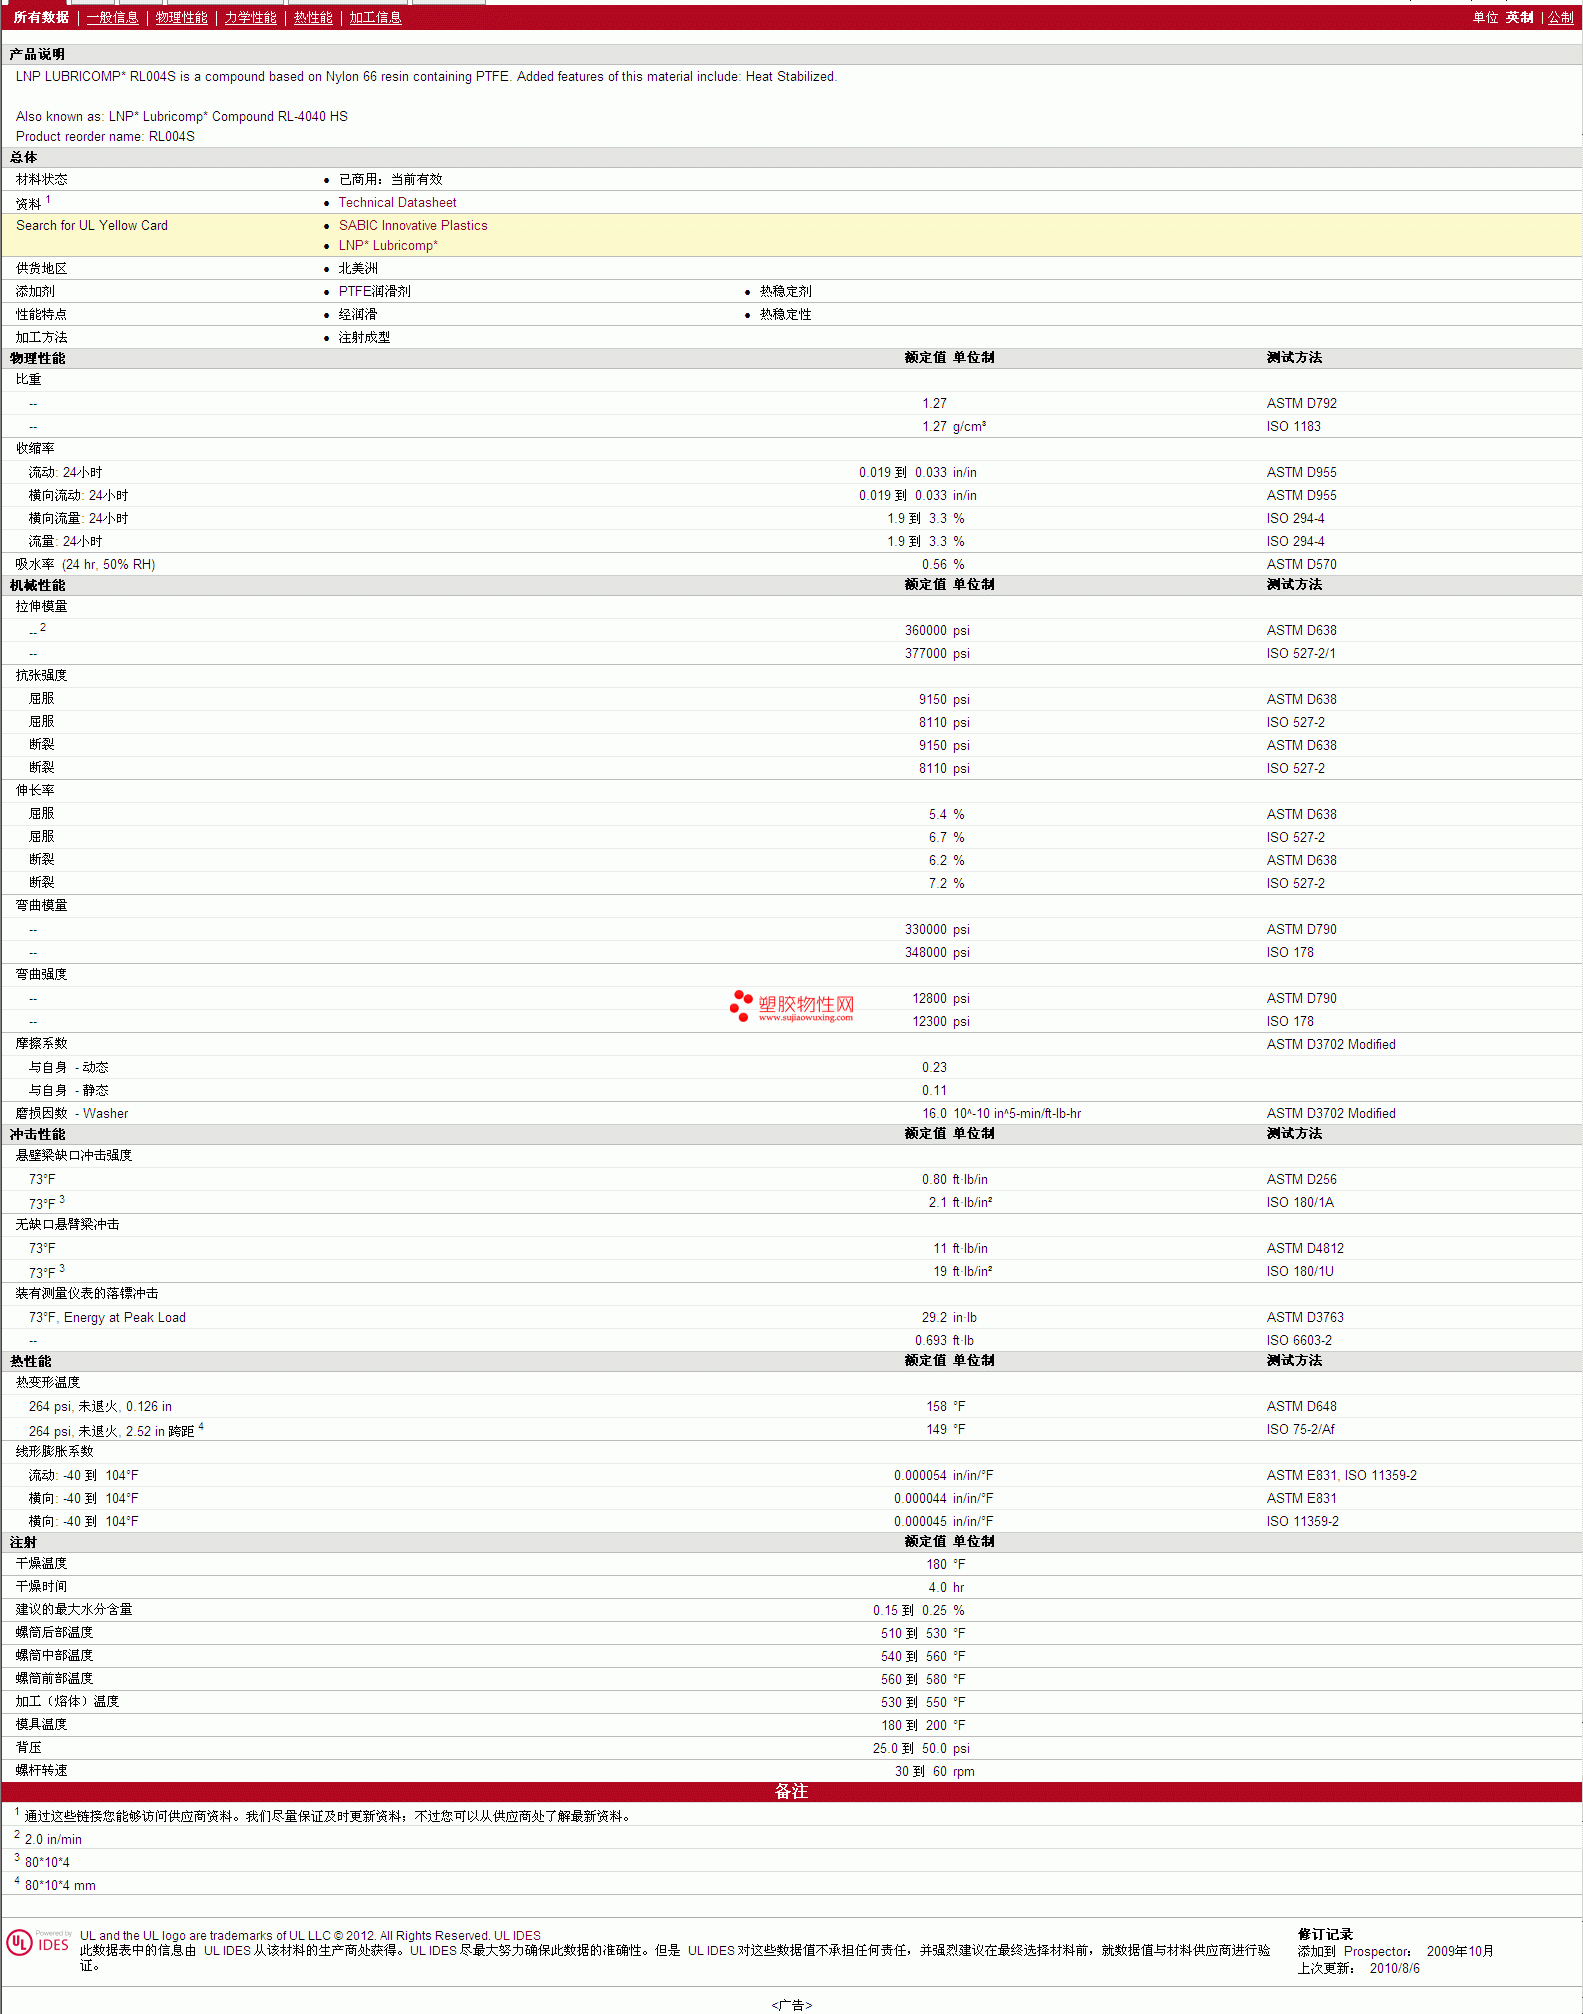Click the <广告> label at page bottom
The height and width of the screenshot is (2014, 1583).
[791, 2005]
